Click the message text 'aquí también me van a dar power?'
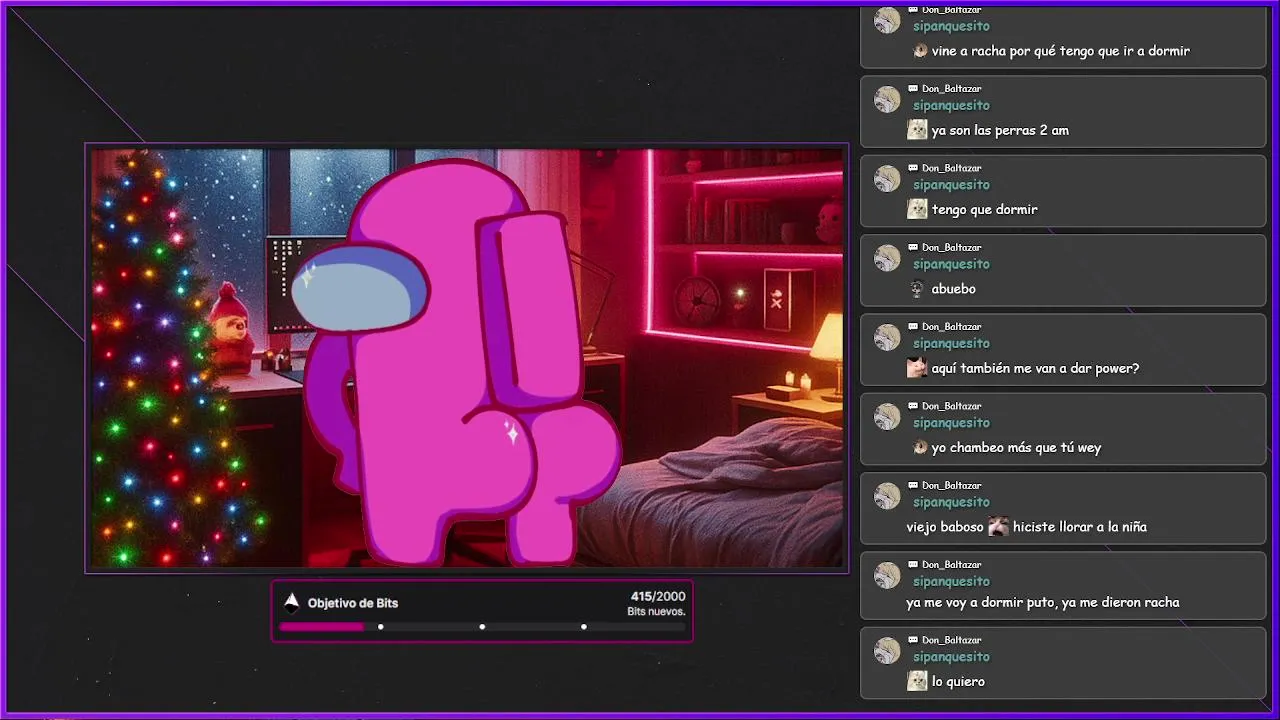The width and height of the screenshot is (1280, 720). (x=1035, y=368)
